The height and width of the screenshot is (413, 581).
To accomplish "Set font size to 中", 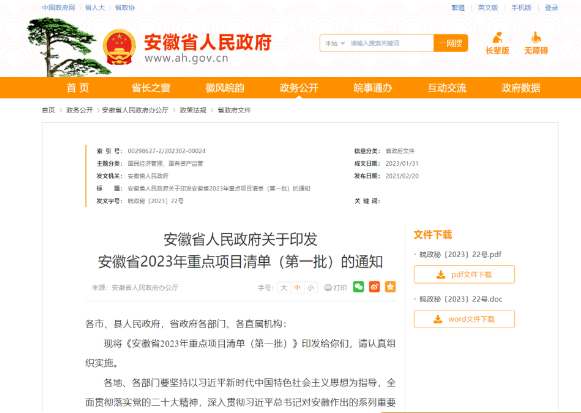I will (297, 287).
